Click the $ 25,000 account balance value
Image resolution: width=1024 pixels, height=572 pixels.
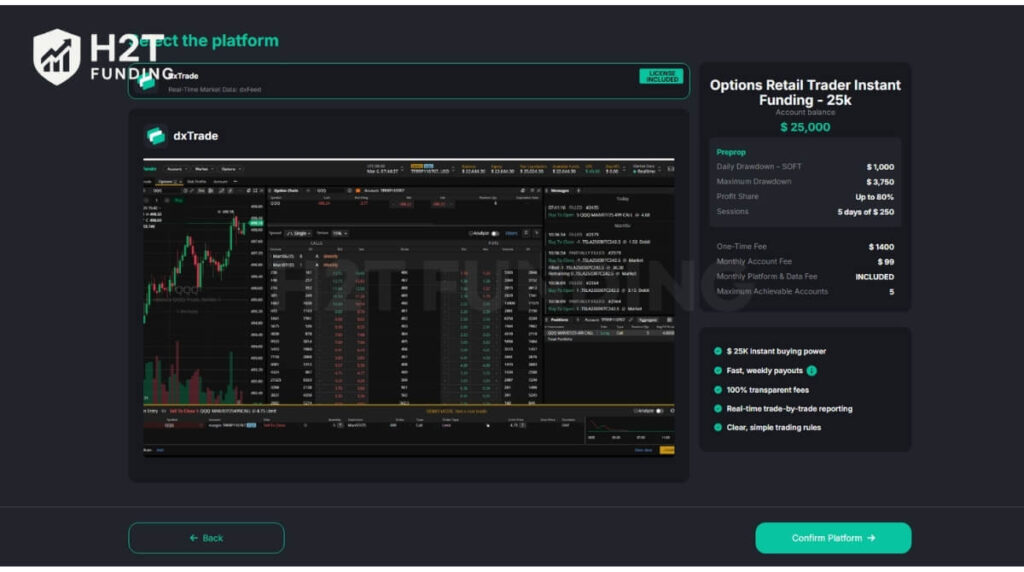click(x=805, y=127)
